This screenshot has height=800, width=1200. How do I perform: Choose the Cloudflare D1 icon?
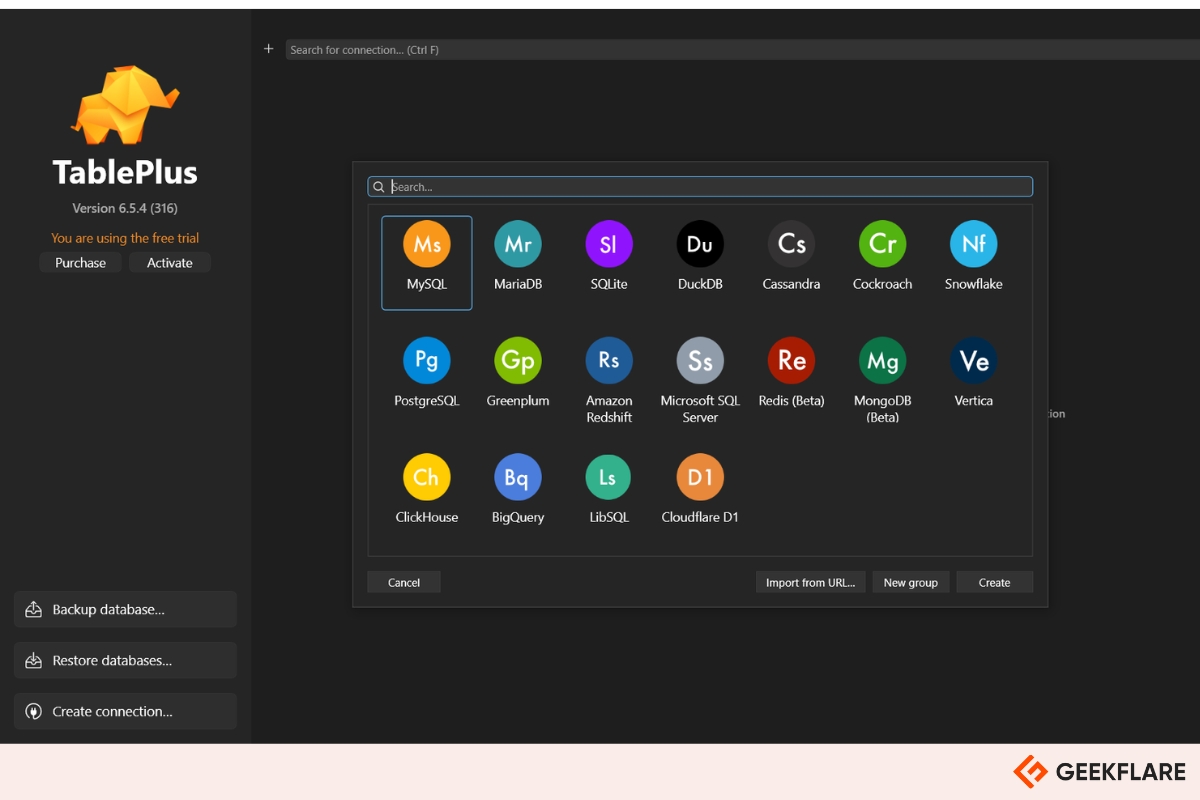(700, 478)
